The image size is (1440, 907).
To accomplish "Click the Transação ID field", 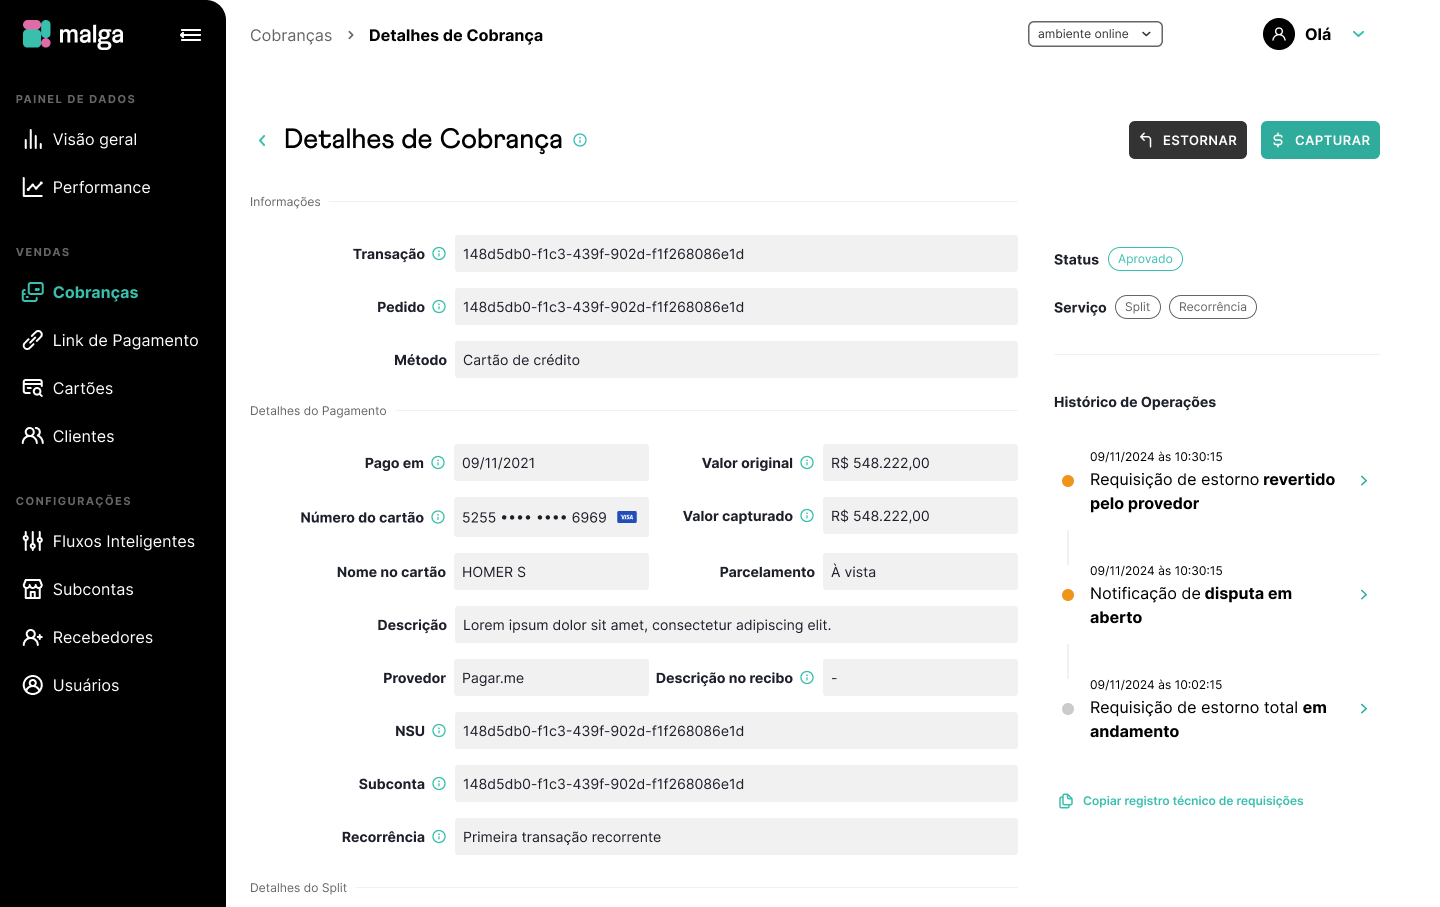I will pos(736,254).
